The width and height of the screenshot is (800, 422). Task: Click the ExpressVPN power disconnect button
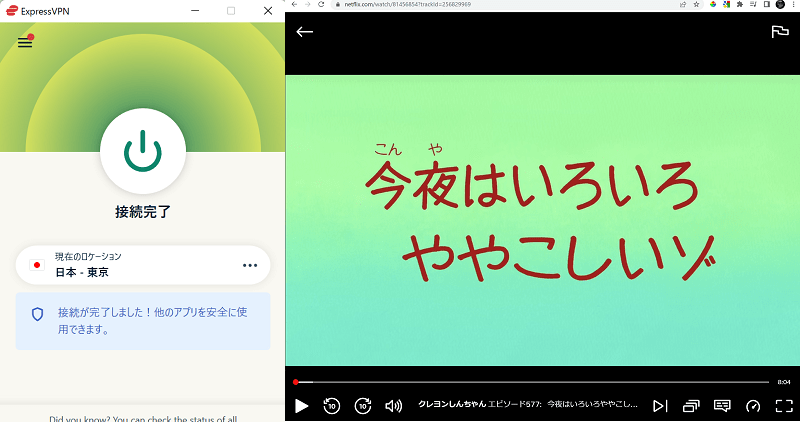[143, 151]
